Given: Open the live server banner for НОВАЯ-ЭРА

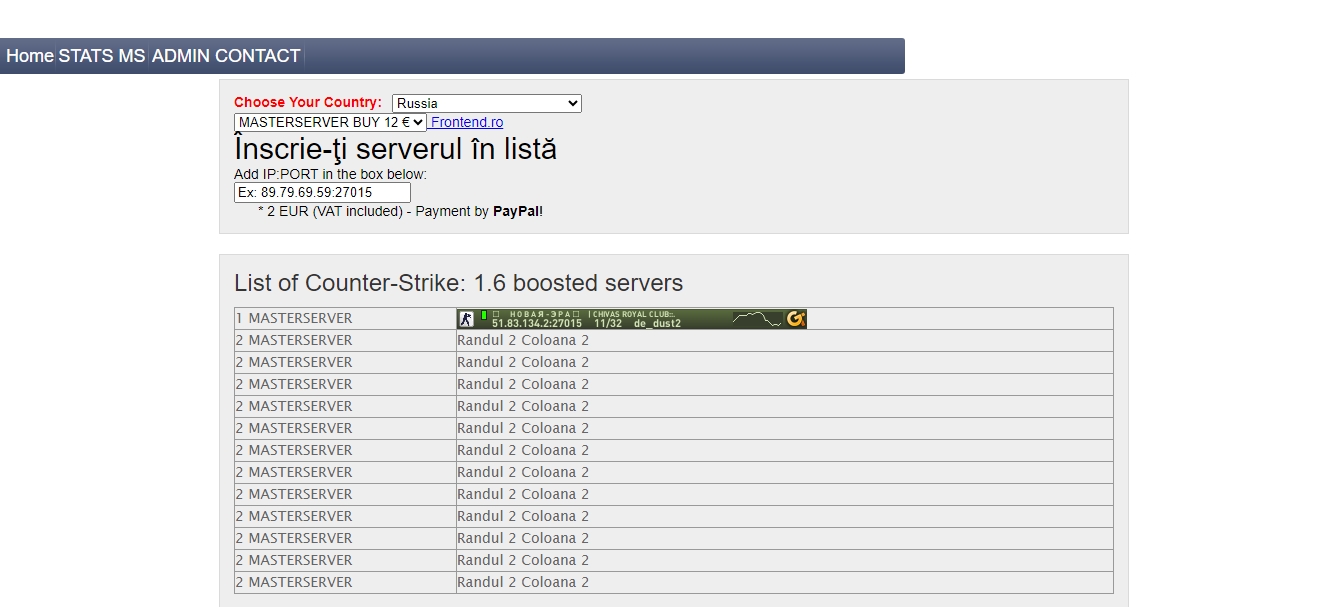Looking at the screenshot, I should 630,318.
